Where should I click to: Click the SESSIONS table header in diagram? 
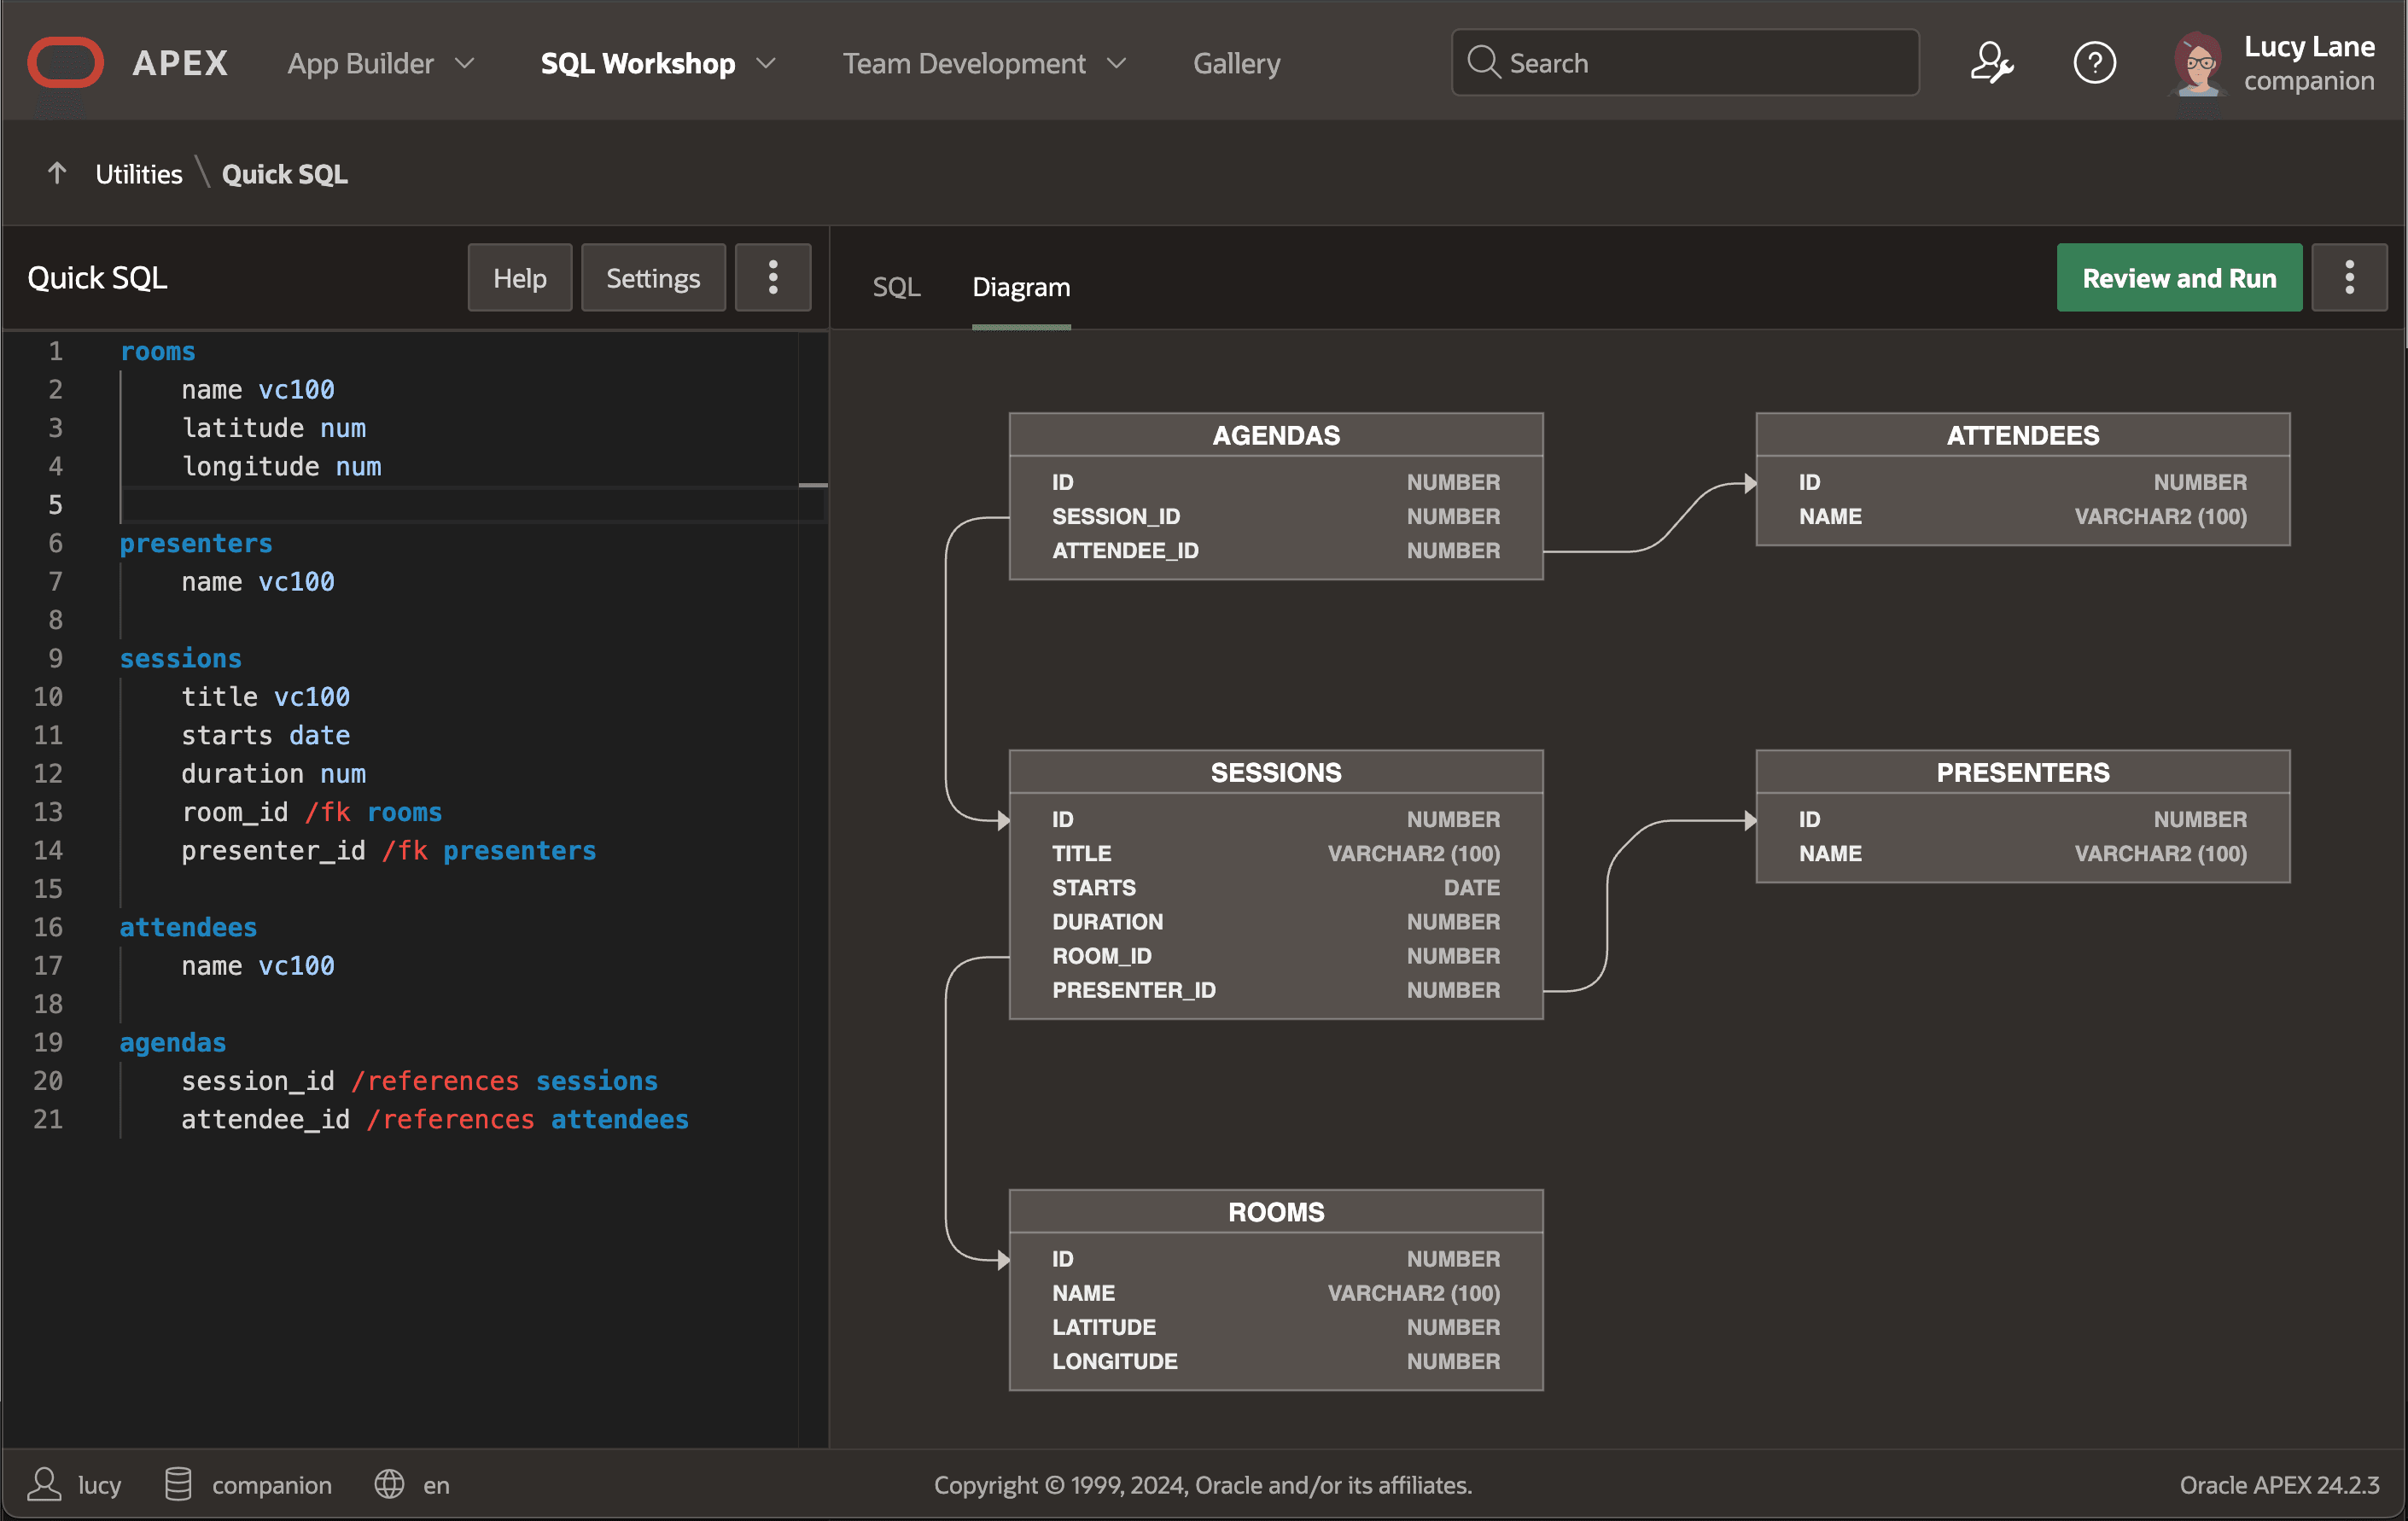[x=1276, y=772]
